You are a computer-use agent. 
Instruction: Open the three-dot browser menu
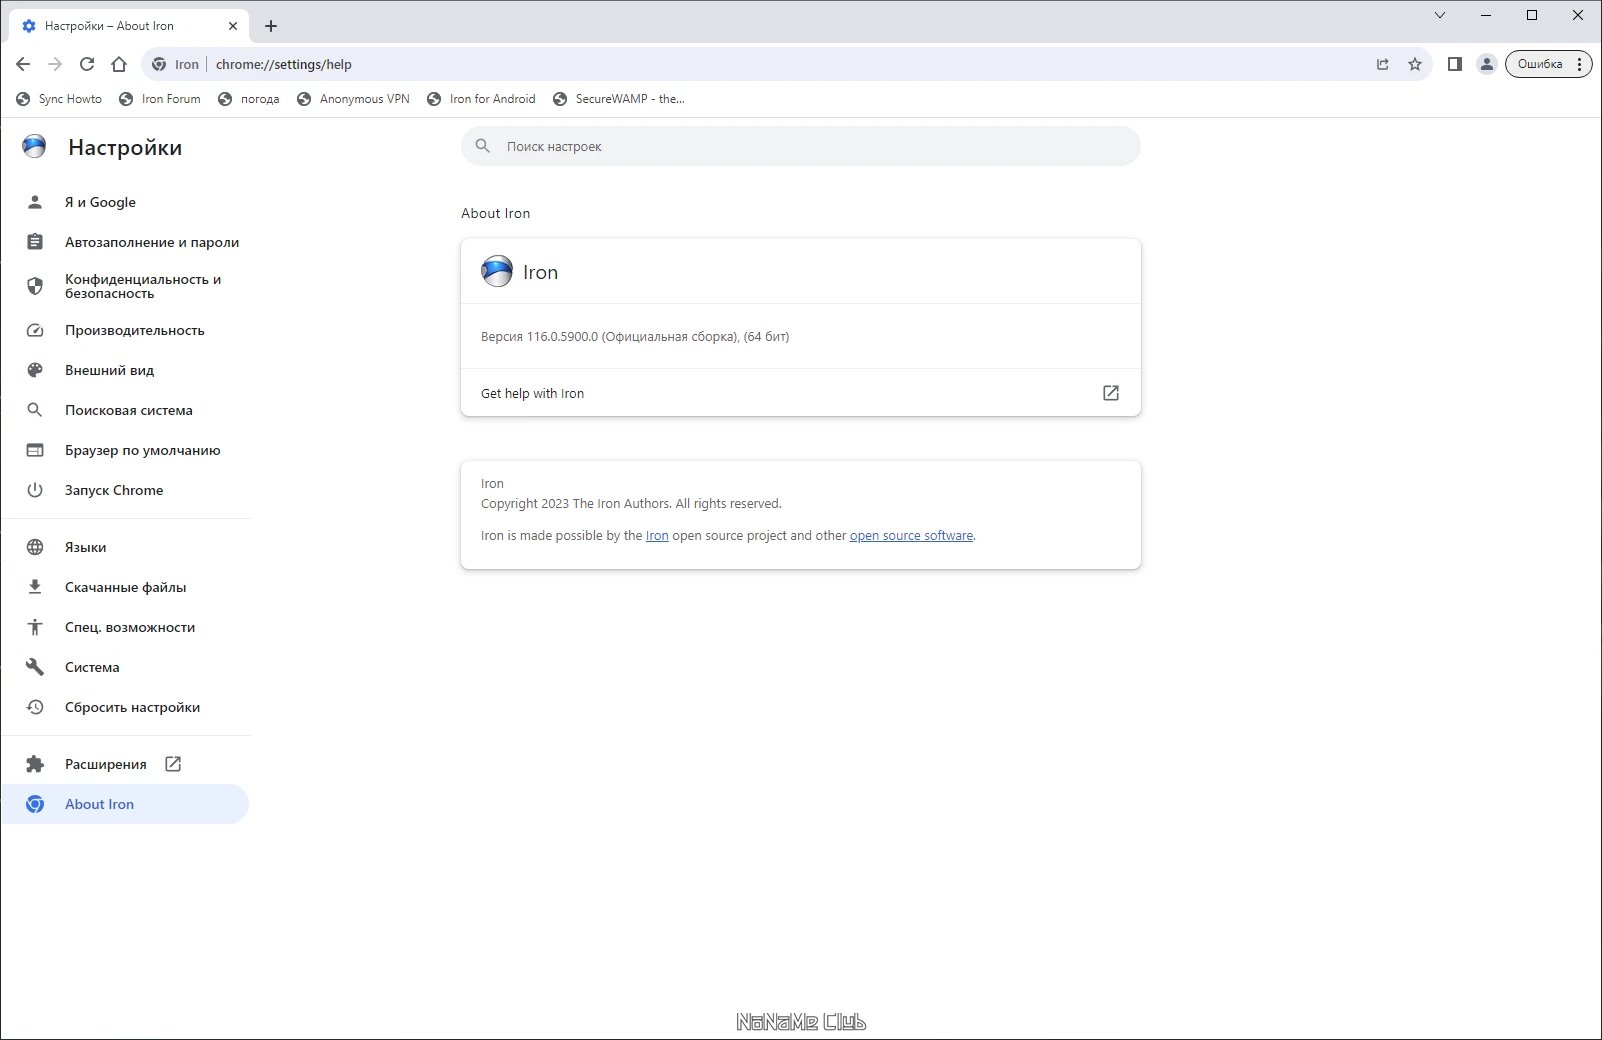(x=1579, y=64)
